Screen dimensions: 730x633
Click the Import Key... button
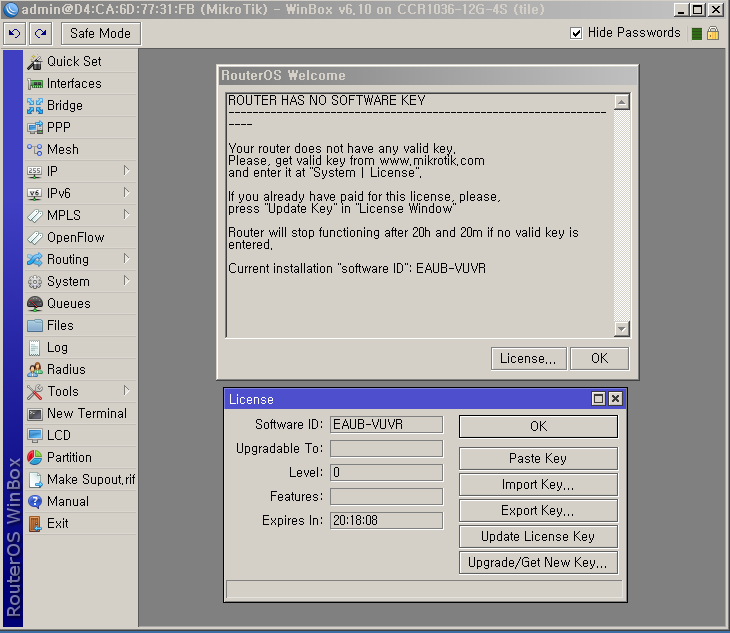538,485
